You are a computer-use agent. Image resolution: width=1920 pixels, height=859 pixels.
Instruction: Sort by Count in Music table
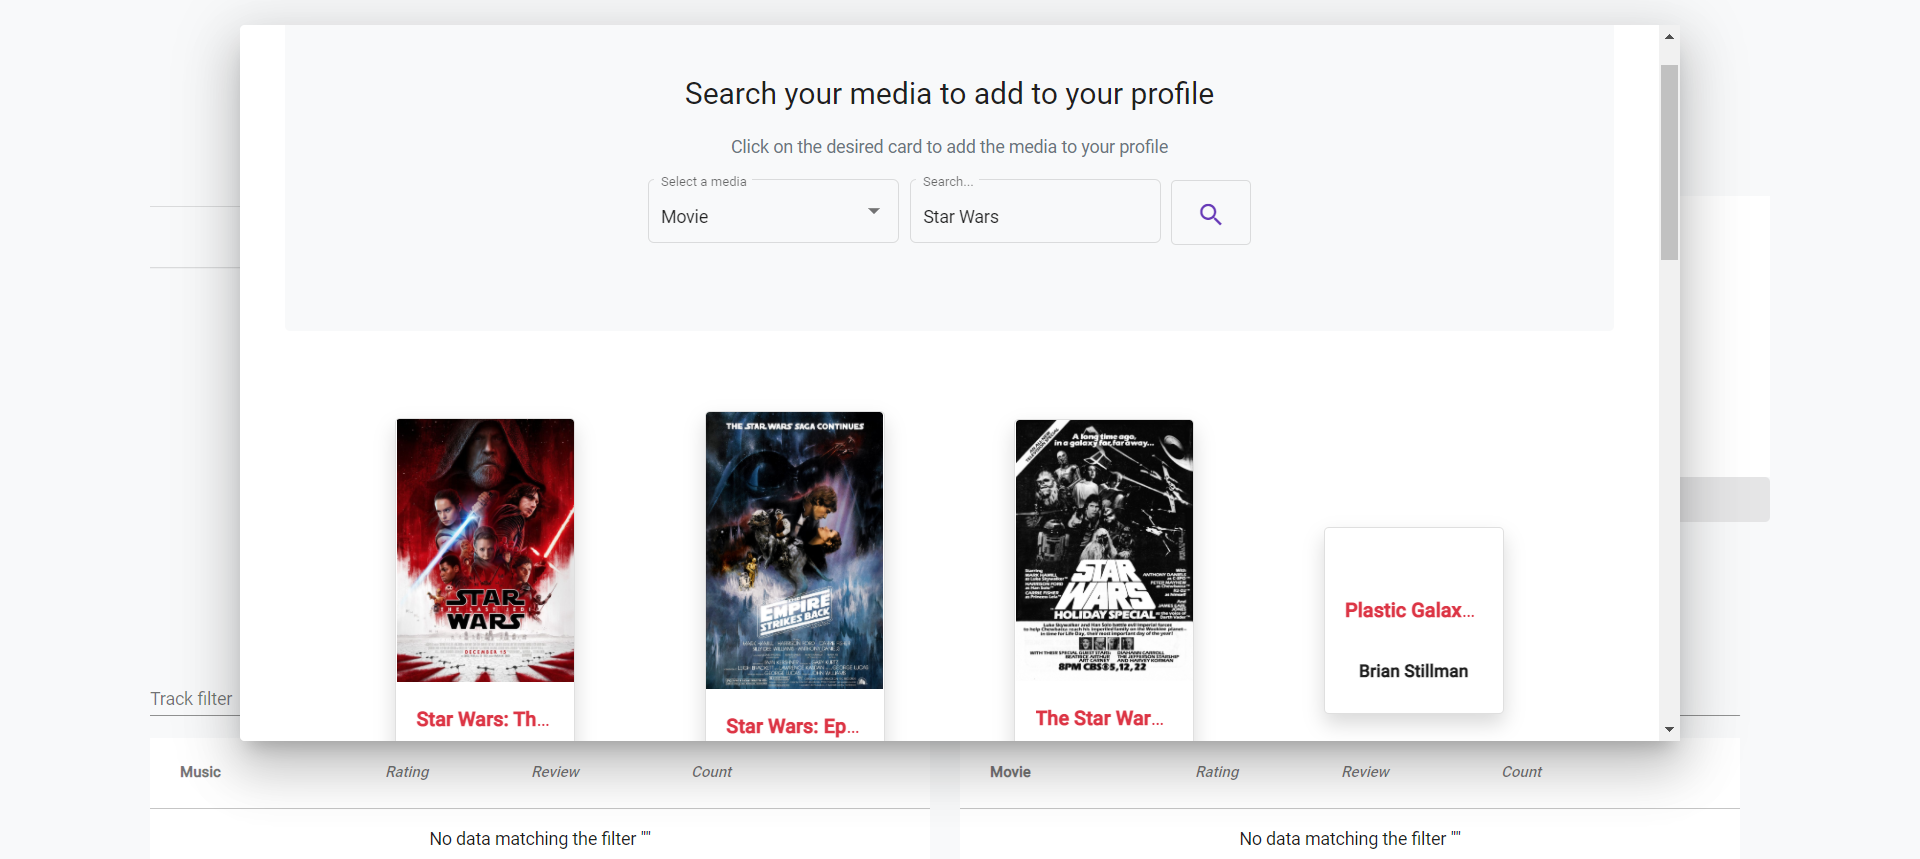[712, 772]
